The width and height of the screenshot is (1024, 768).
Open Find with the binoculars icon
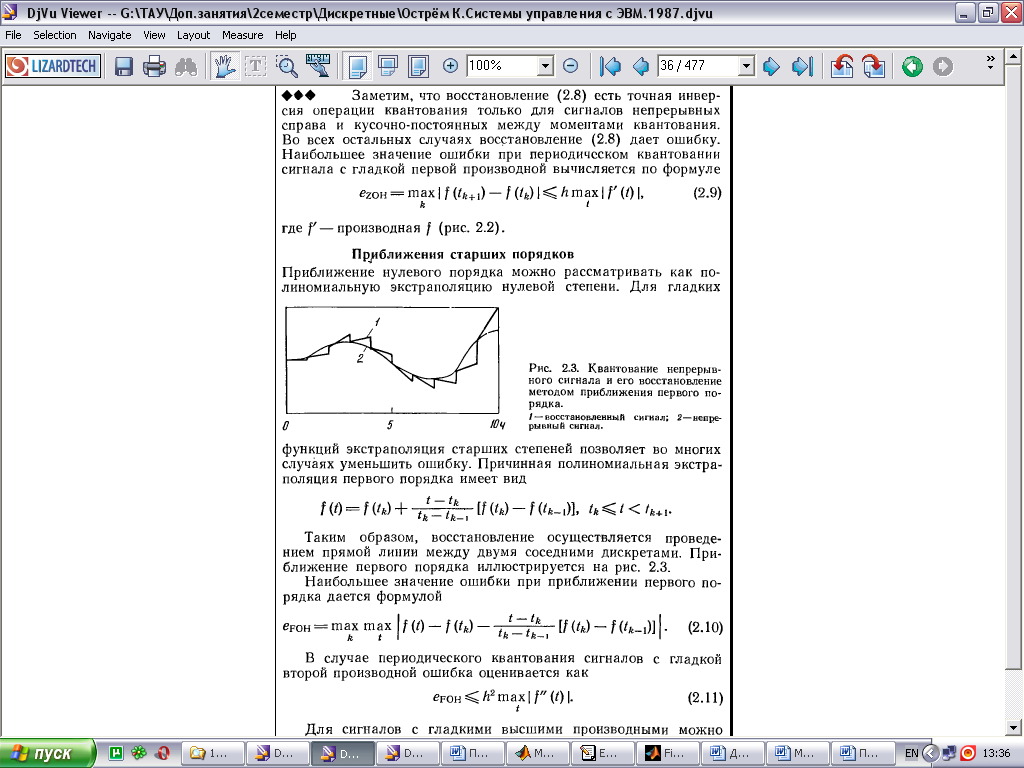coord(186,66)
